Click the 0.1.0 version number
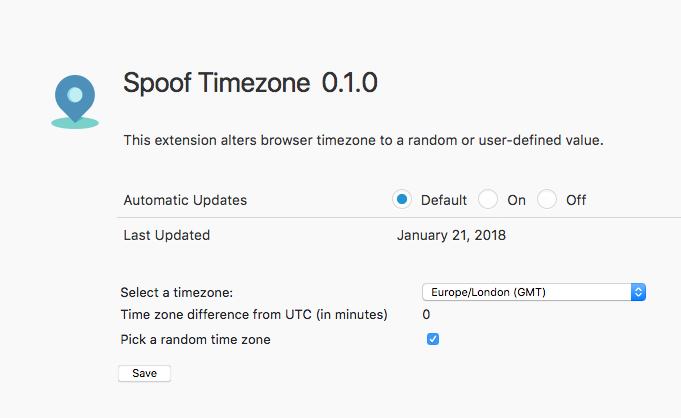 point(349,83)
